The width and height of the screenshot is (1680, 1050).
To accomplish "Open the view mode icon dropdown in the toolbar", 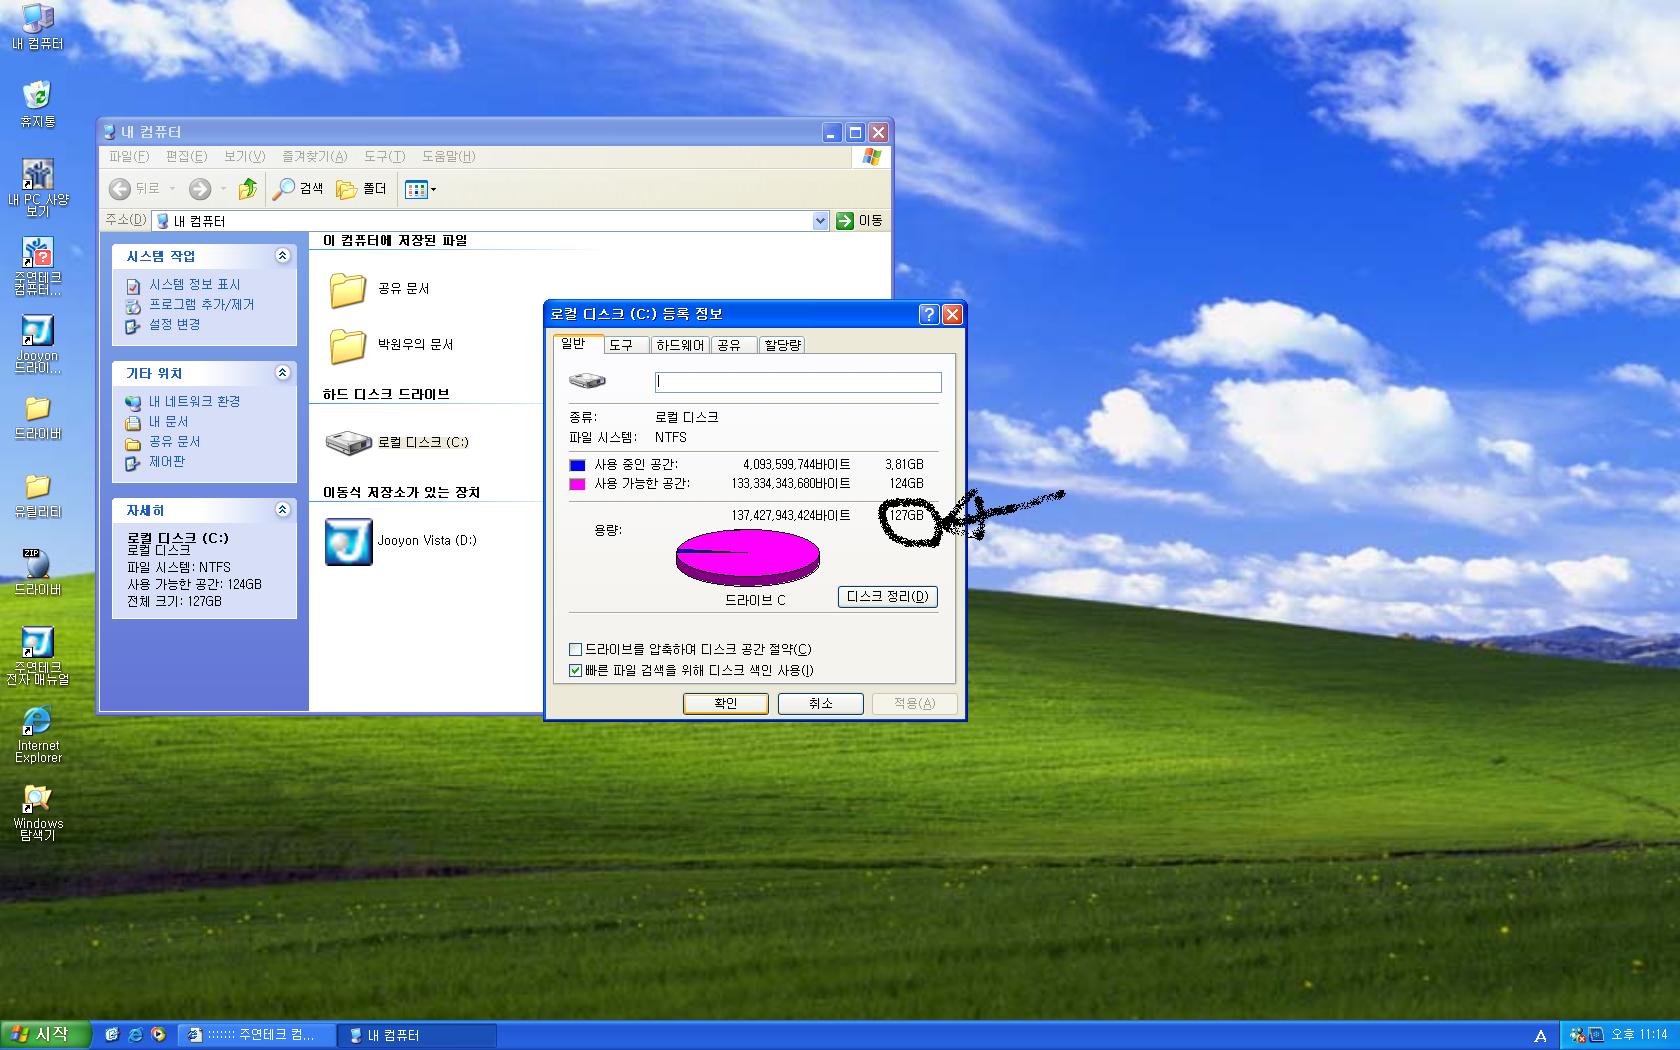I will point(420,189).
